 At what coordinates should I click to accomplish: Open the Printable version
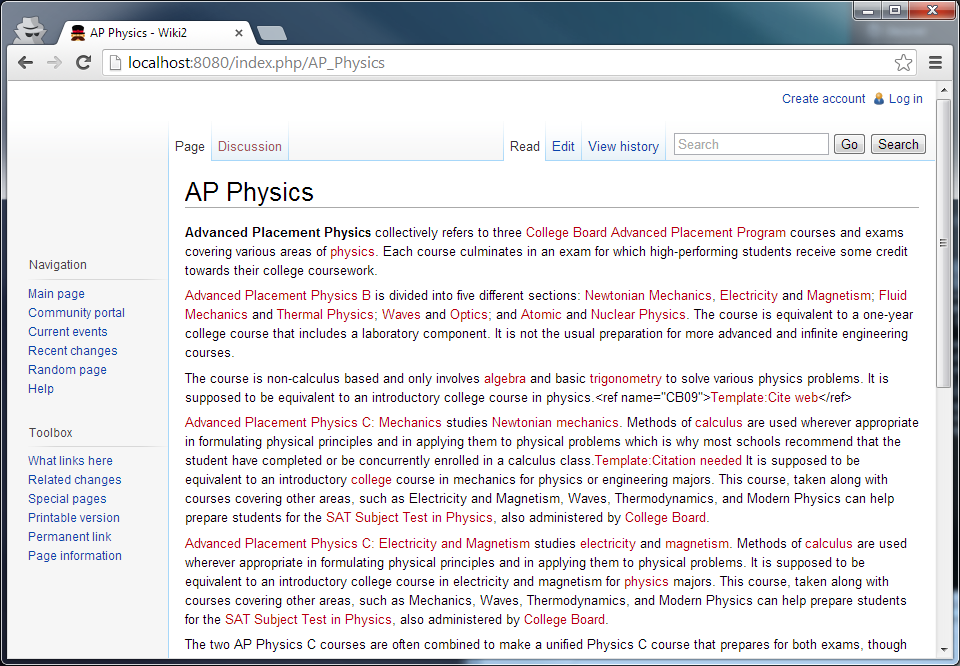[x=73, y=517]
